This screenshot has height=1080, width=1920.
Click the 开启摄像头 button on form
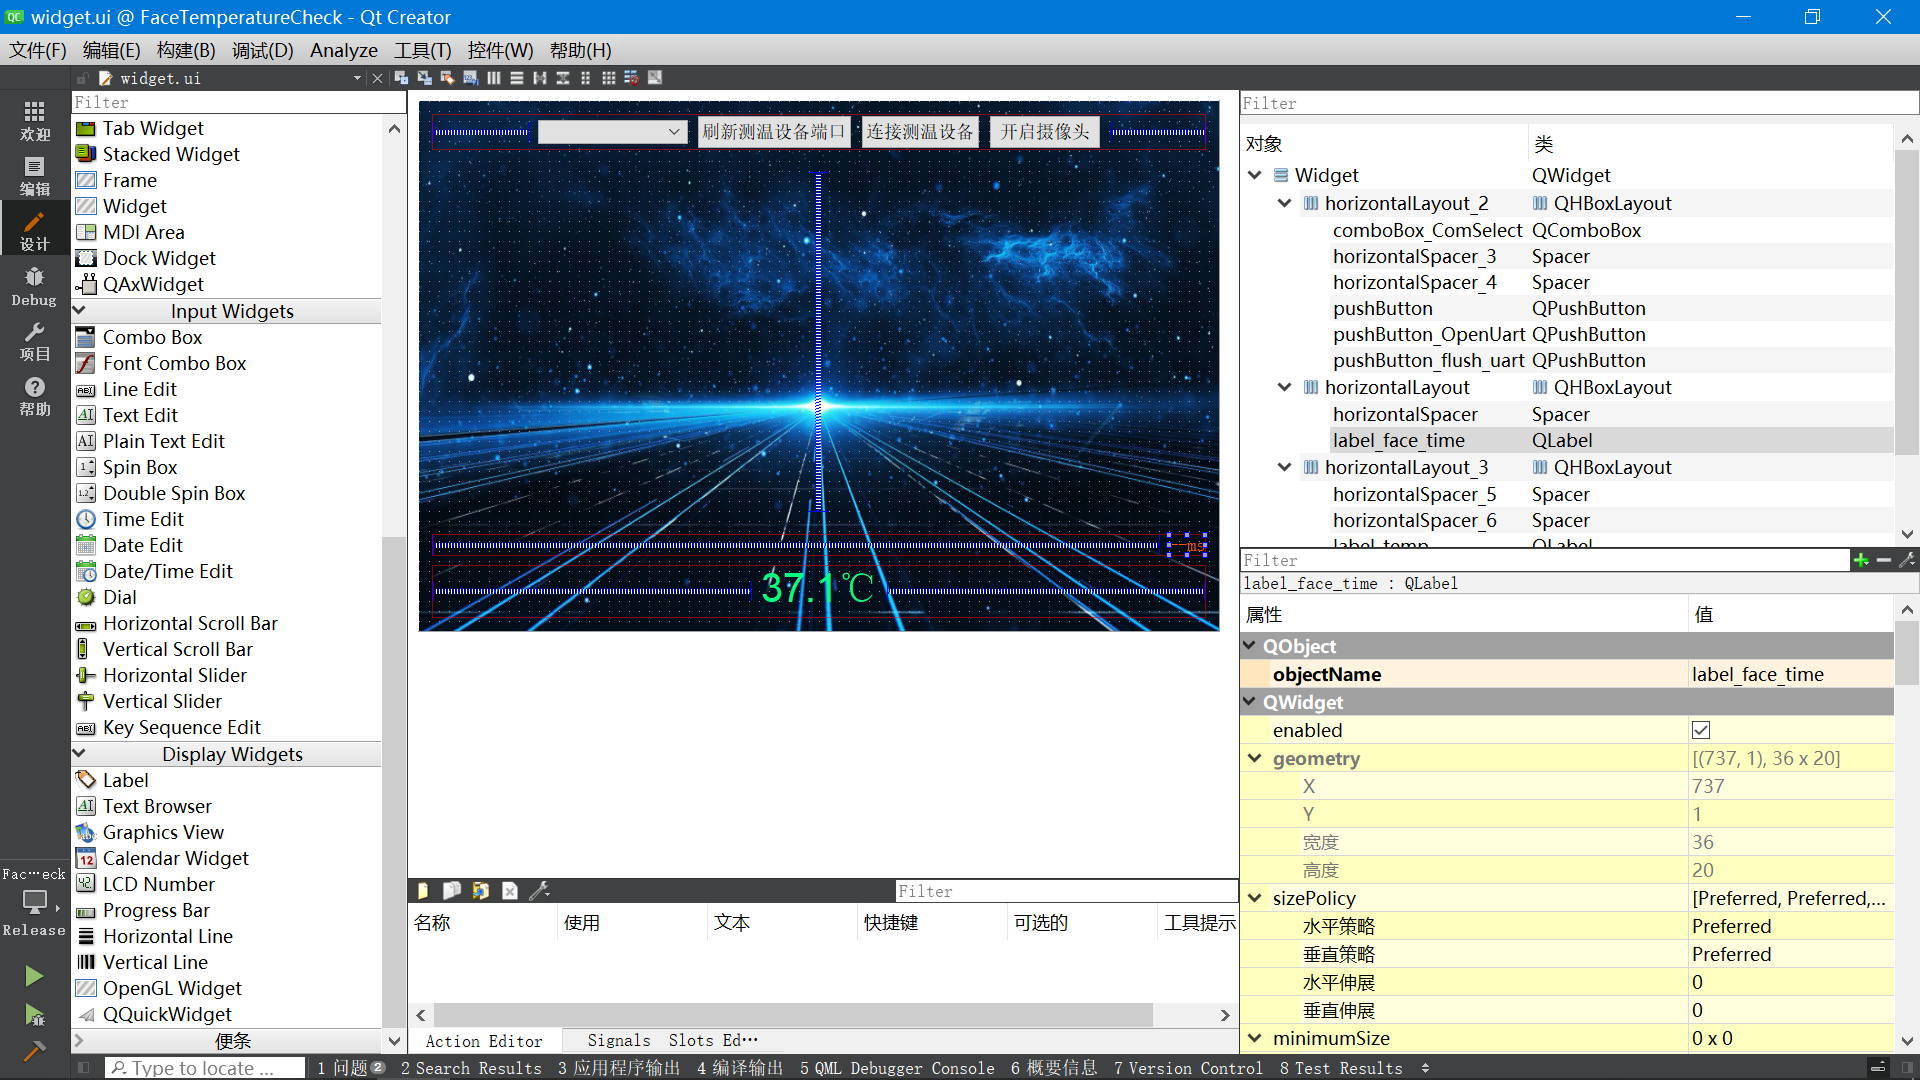coord(1044,132)
